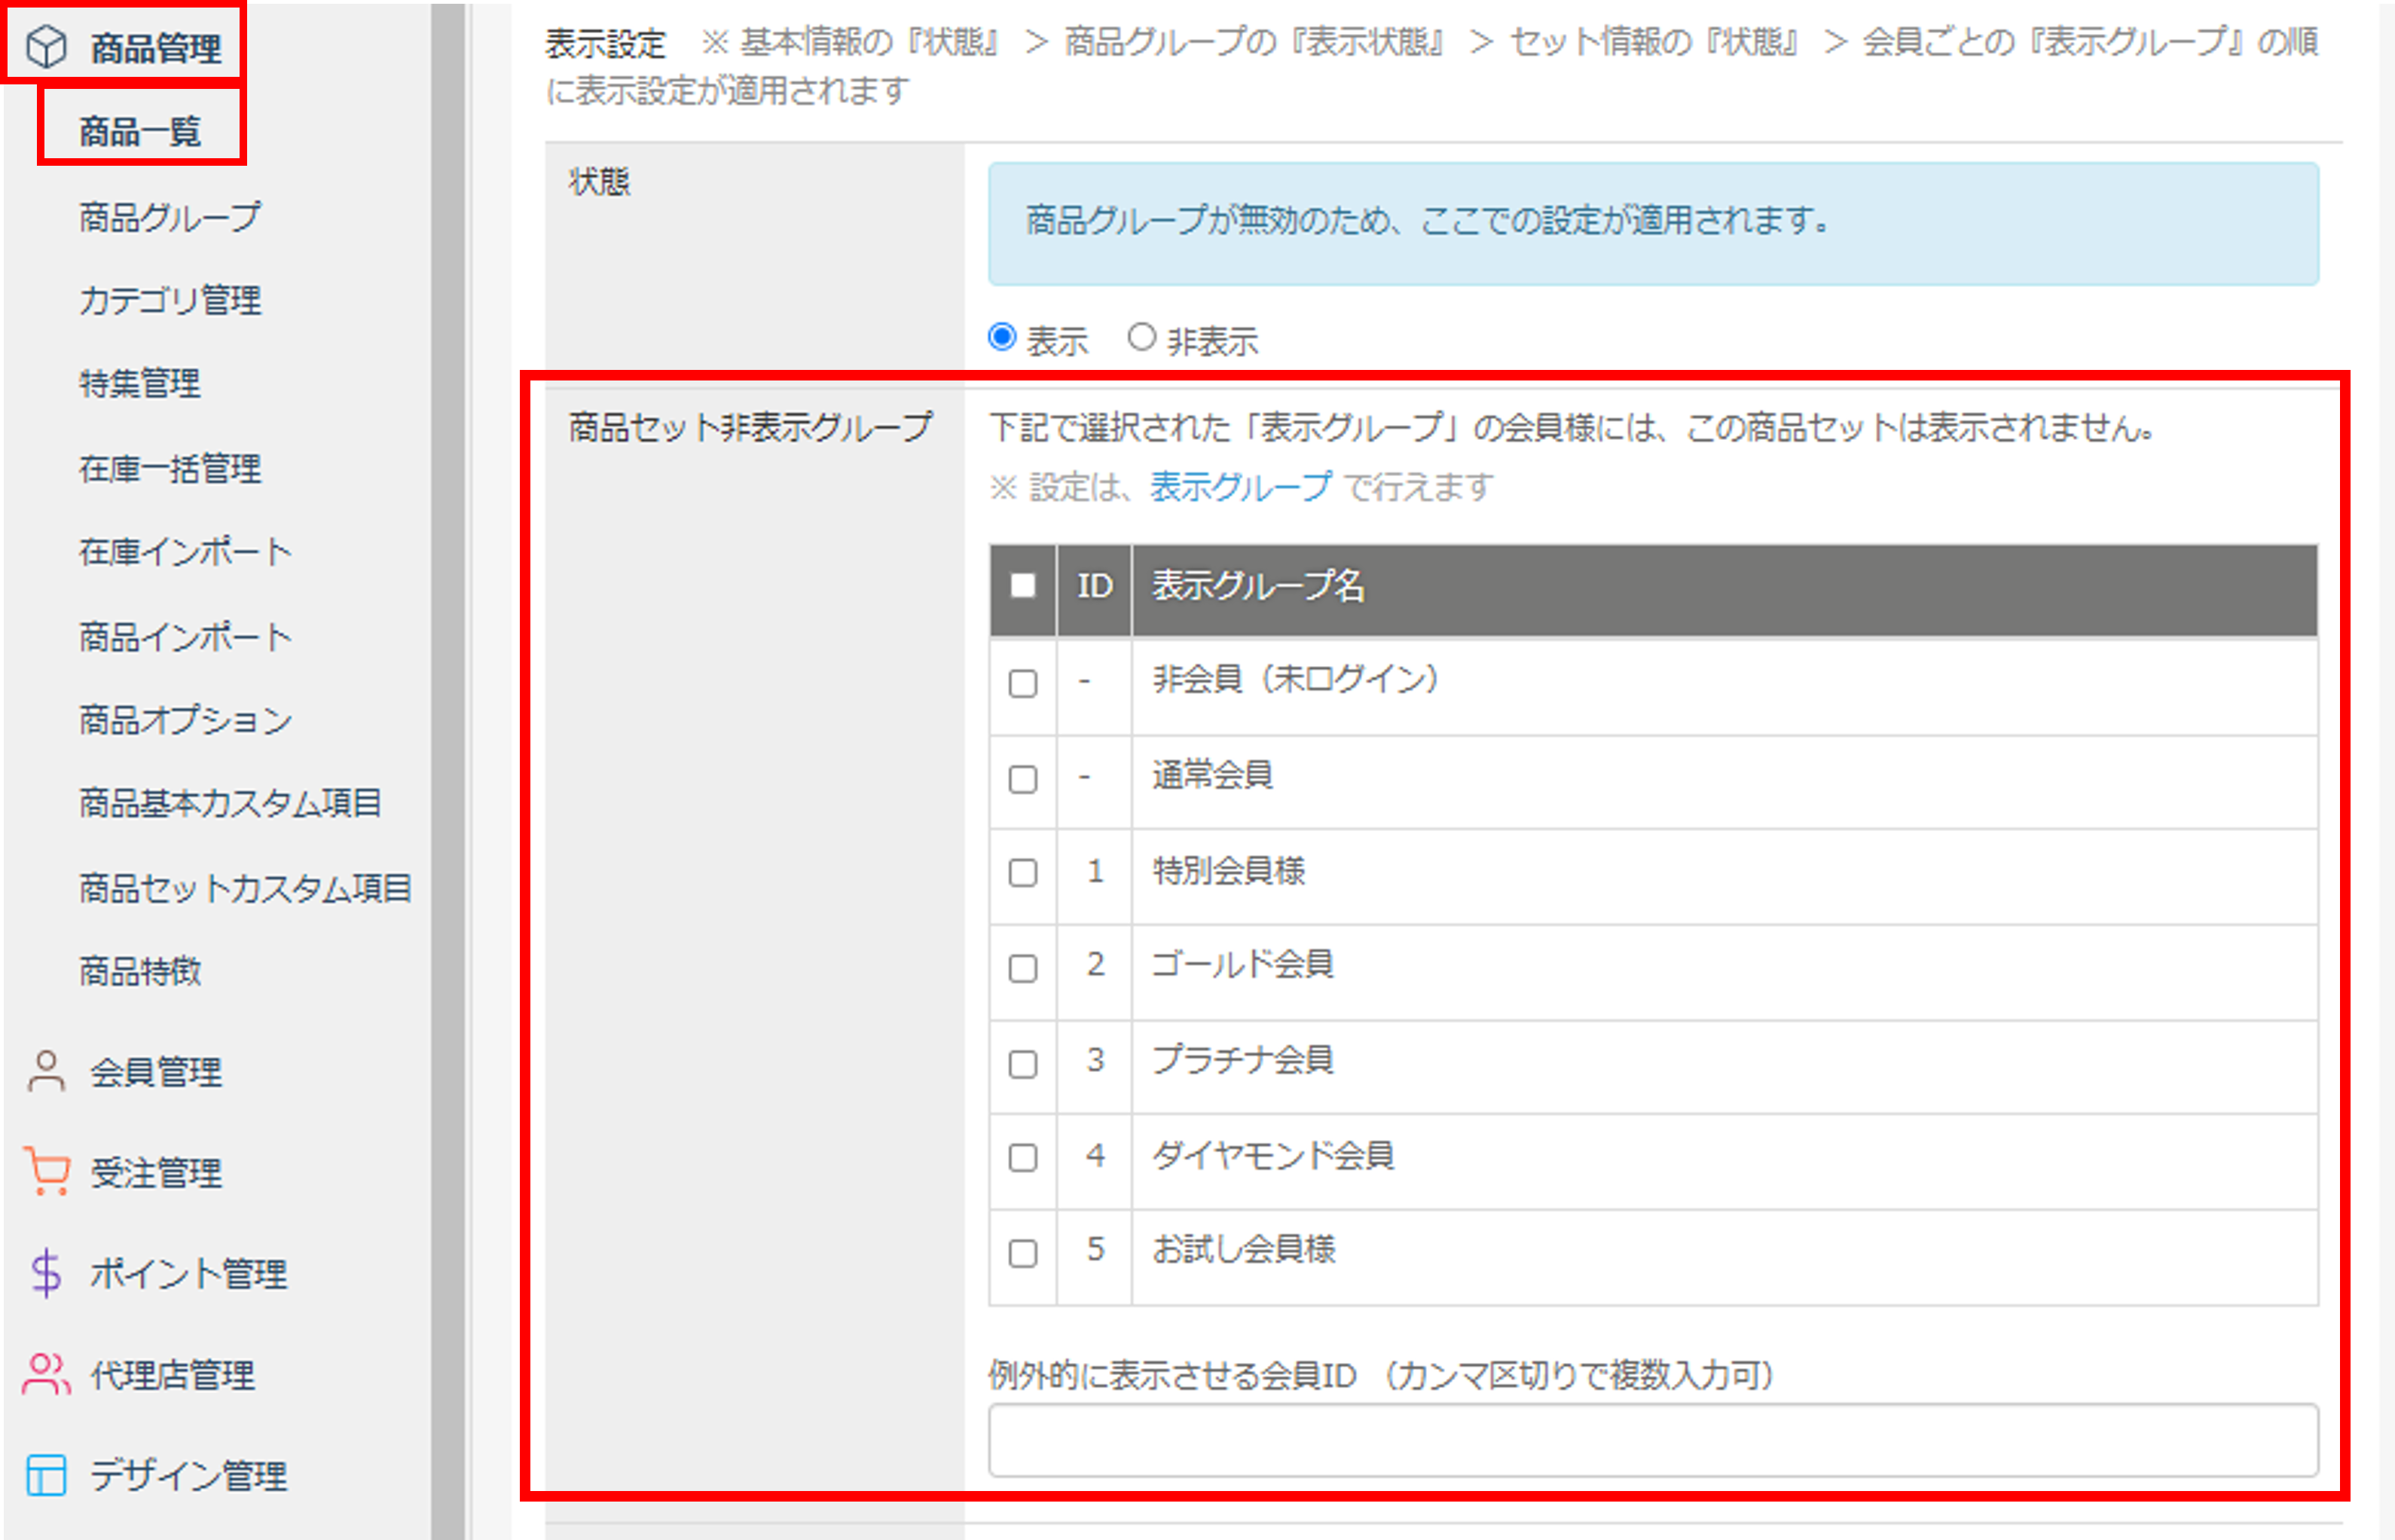Check the ダイヤモンド会員 row checkbox
Screen dimensions: 2395x1540
tap(1023, 1158)
